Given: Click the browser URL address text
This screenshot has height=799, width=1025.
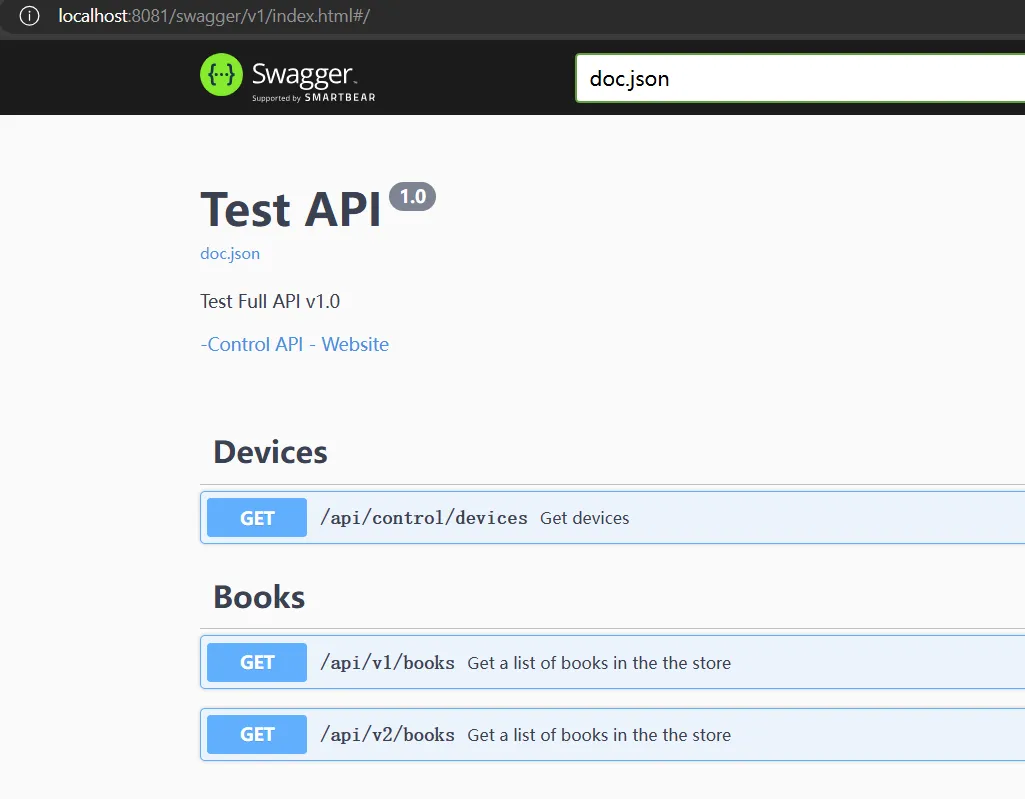Looking at the screenshot, I should (x=214, y=16).
